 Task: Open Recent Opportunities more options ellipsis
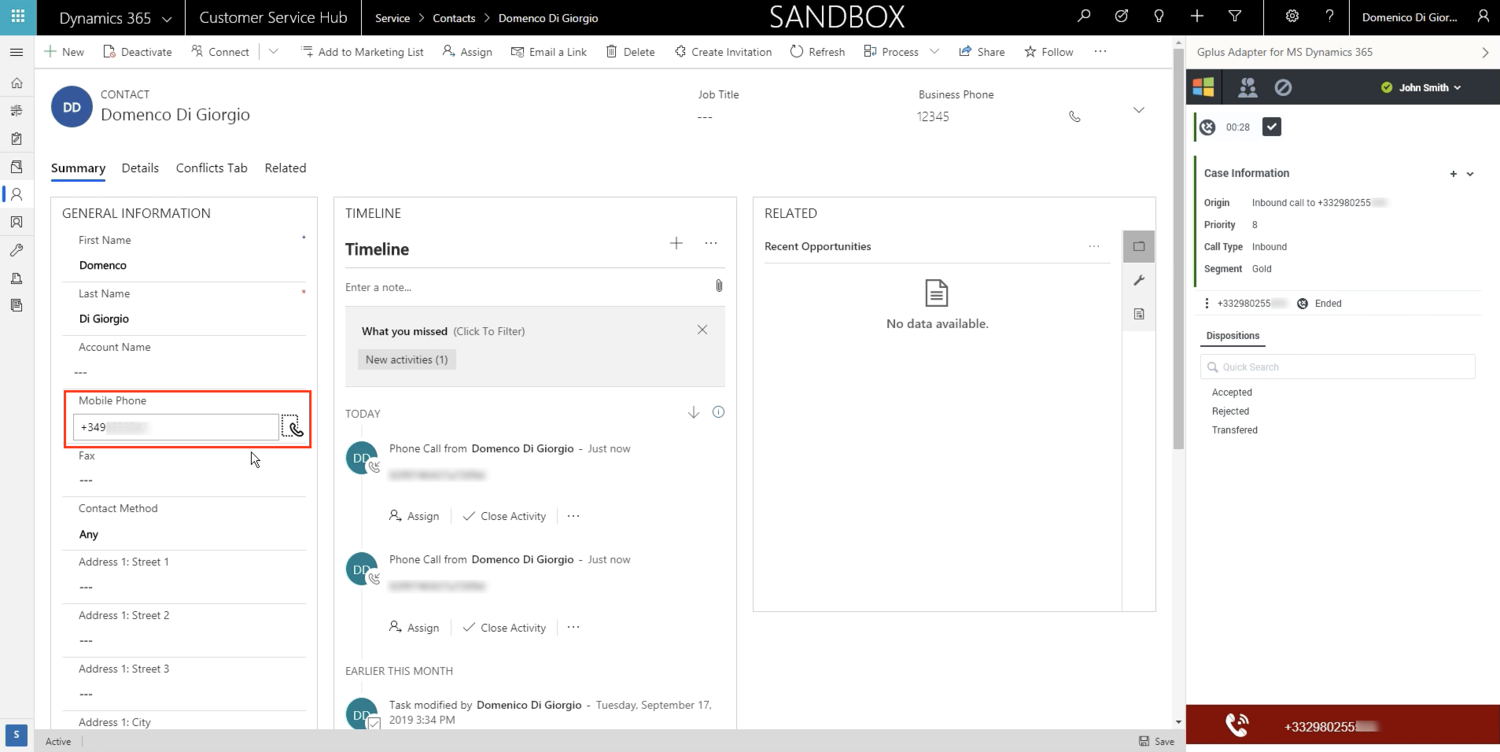click(1094, 246)
